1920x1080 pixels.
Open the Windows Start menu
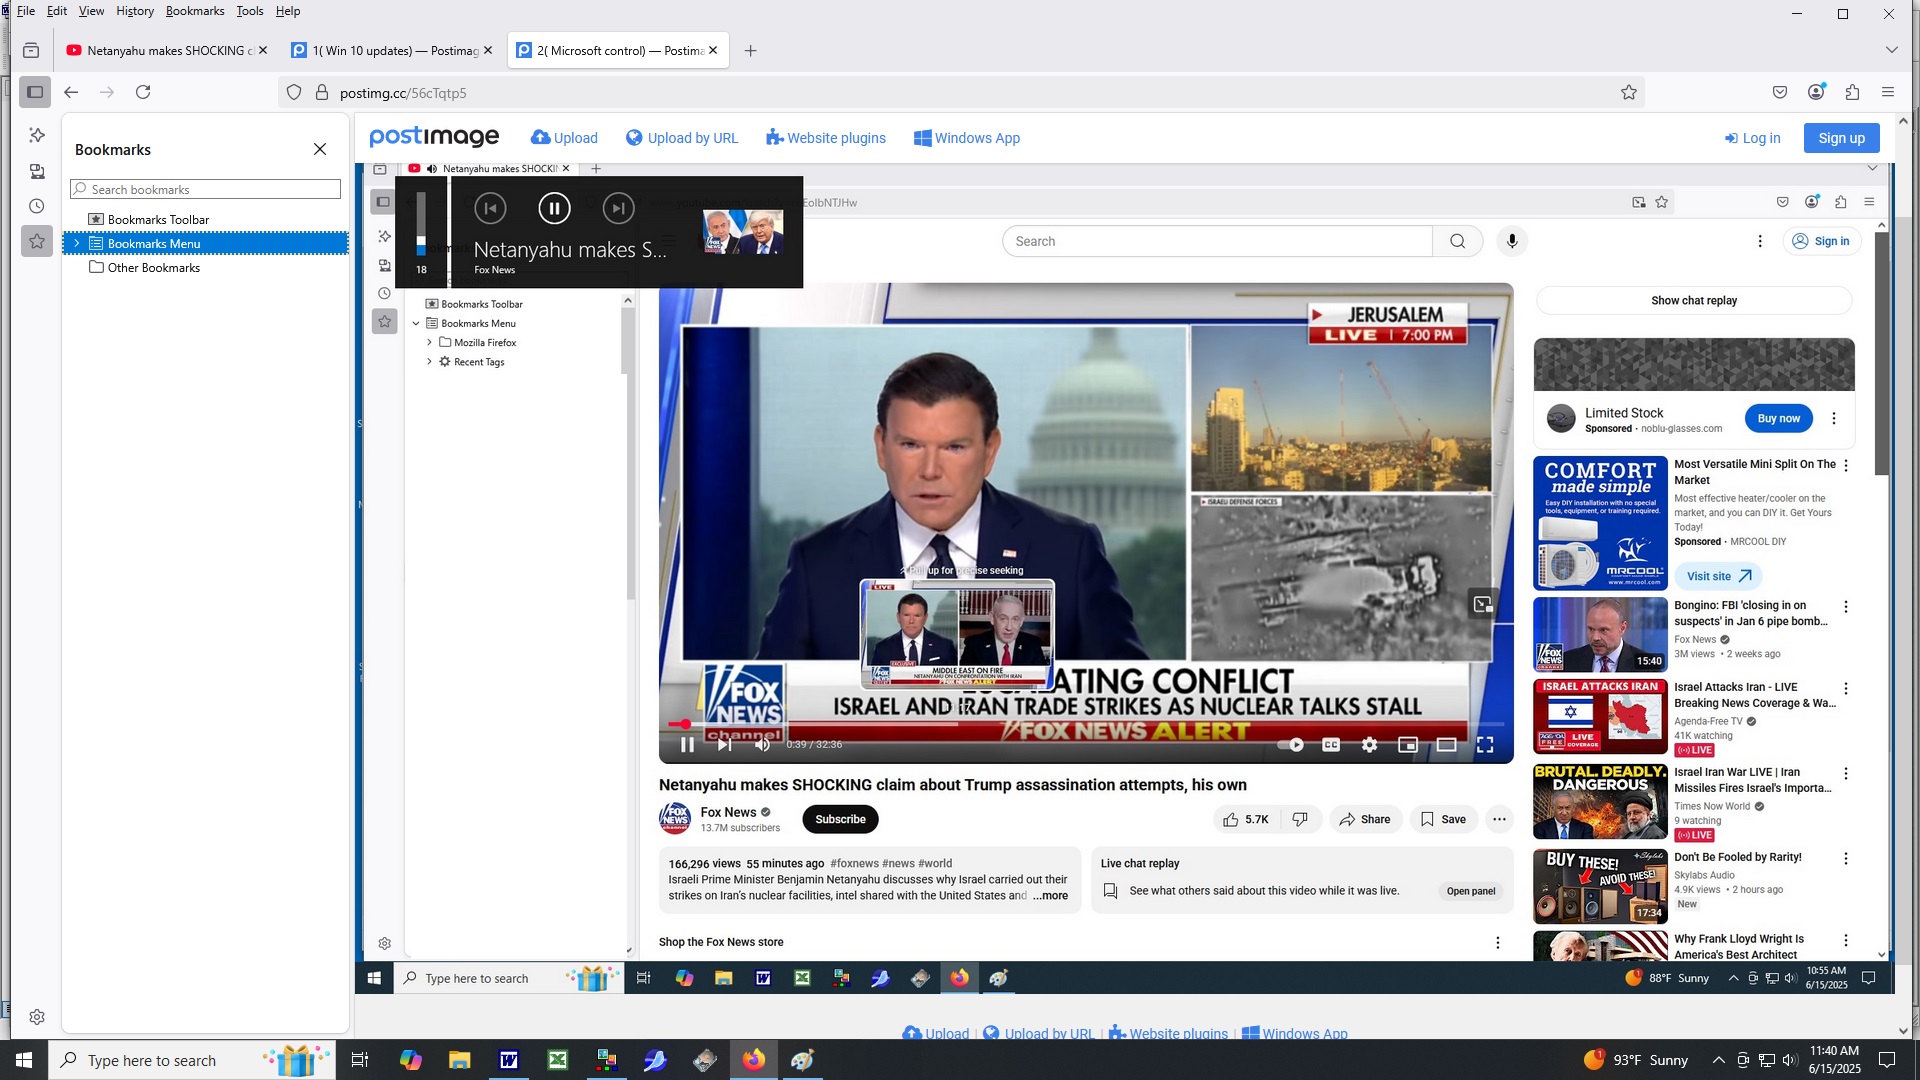(24, 1060)
